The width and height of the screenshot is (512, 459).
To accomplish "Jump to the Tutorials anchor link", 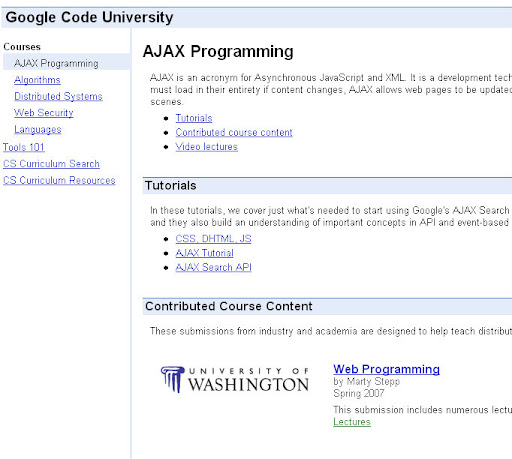I will point(194,118).
